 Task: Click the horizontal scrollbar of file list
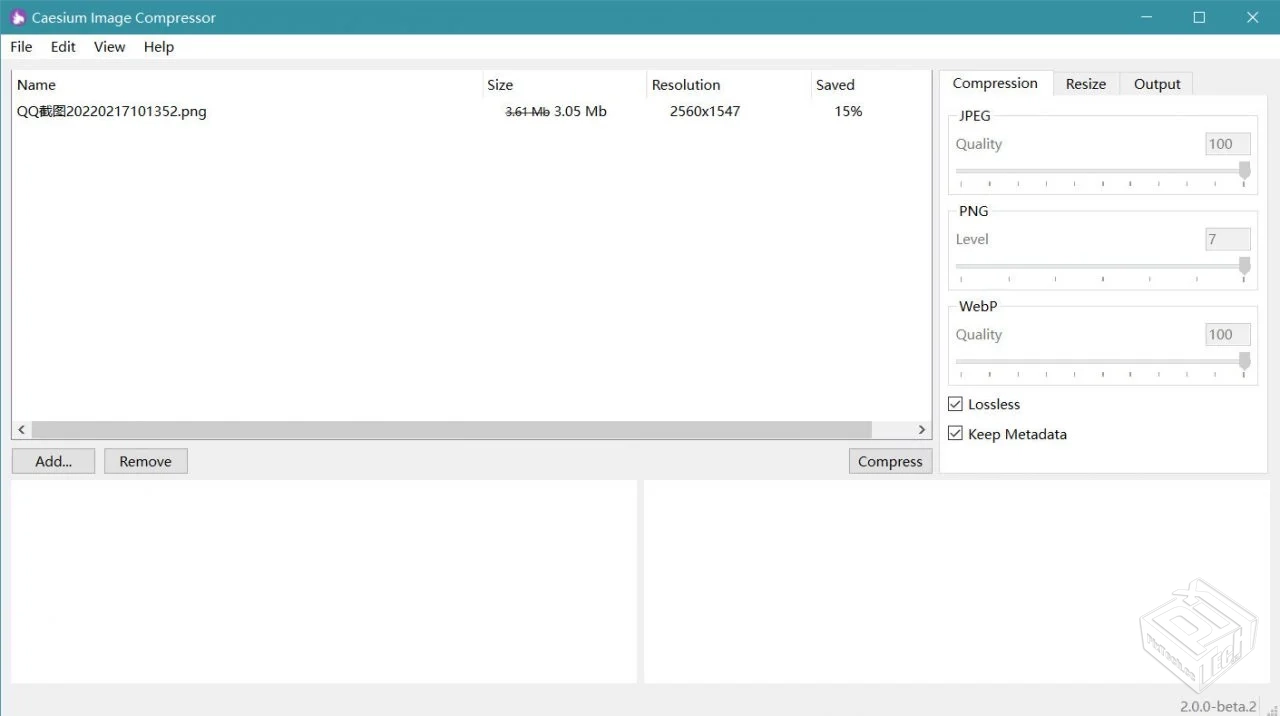(450, 430)
